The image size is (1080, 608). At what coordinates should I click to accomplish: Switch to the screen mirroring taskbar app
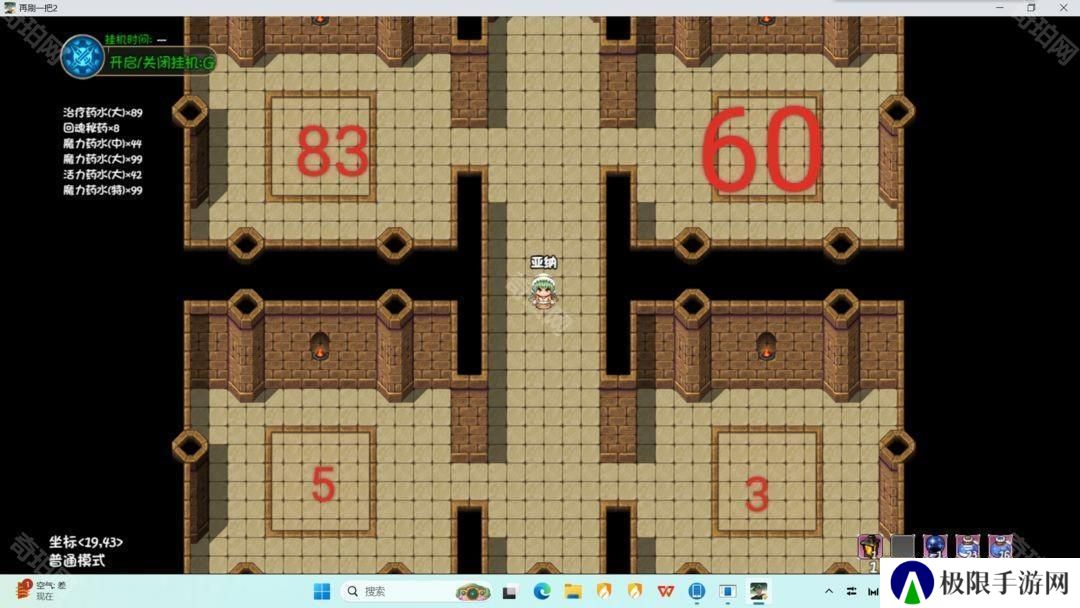(x=727, y=591)
